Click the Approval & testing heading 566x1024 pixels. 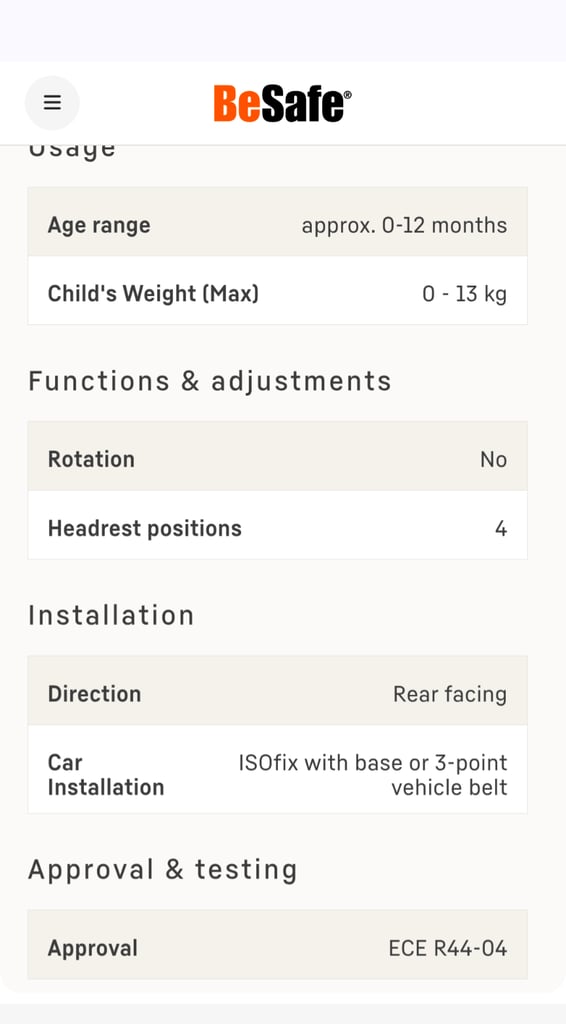(x=163, y=869)
